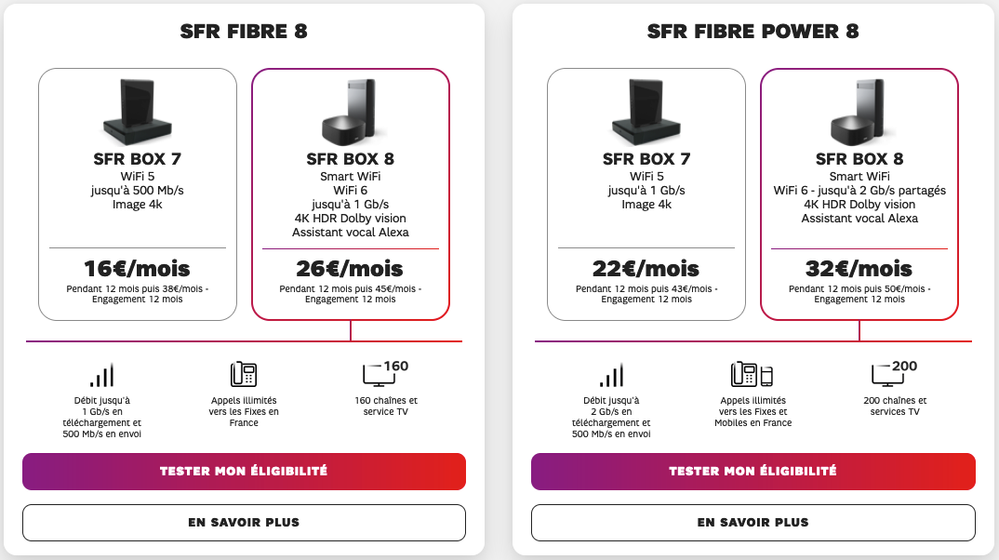Screen dimensions: 999x560
Task: Choose the 26€/mois SFR Box 8 option
Action: coord(351,269)
